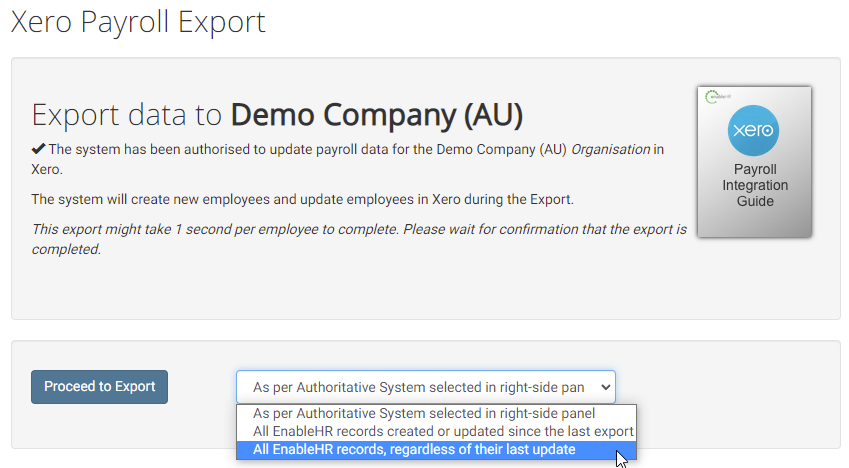849x468 pixels.
Task: Open the Payroll Integration Guide thumbnail
Action: click(754, 162)
